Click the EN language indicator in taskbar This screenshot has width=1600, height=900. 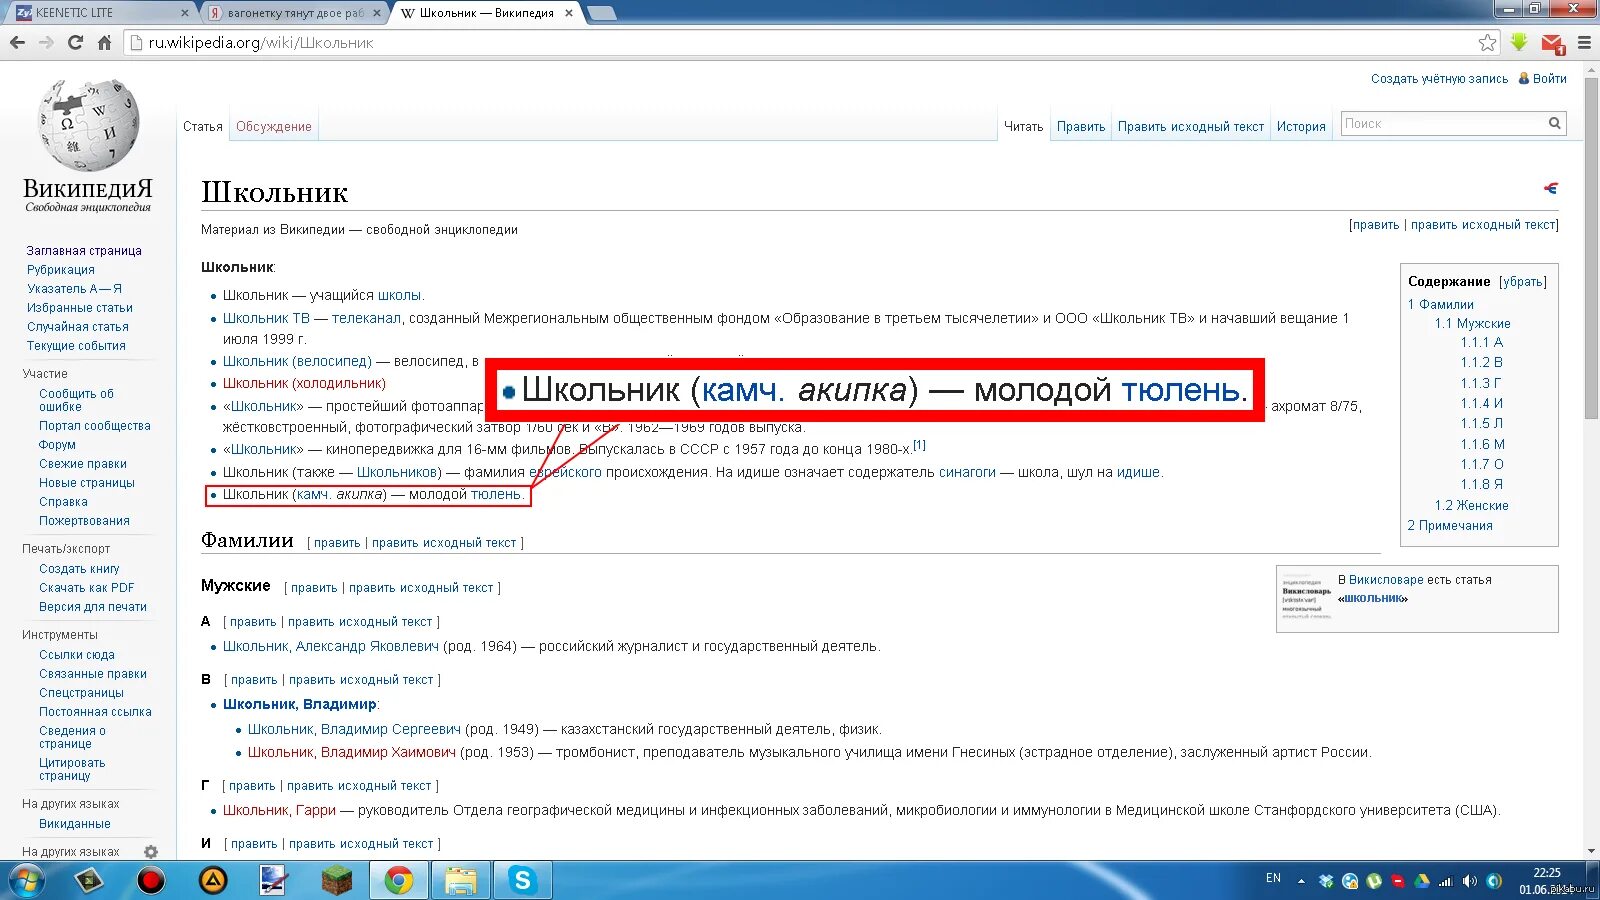tap(1273, 878)
